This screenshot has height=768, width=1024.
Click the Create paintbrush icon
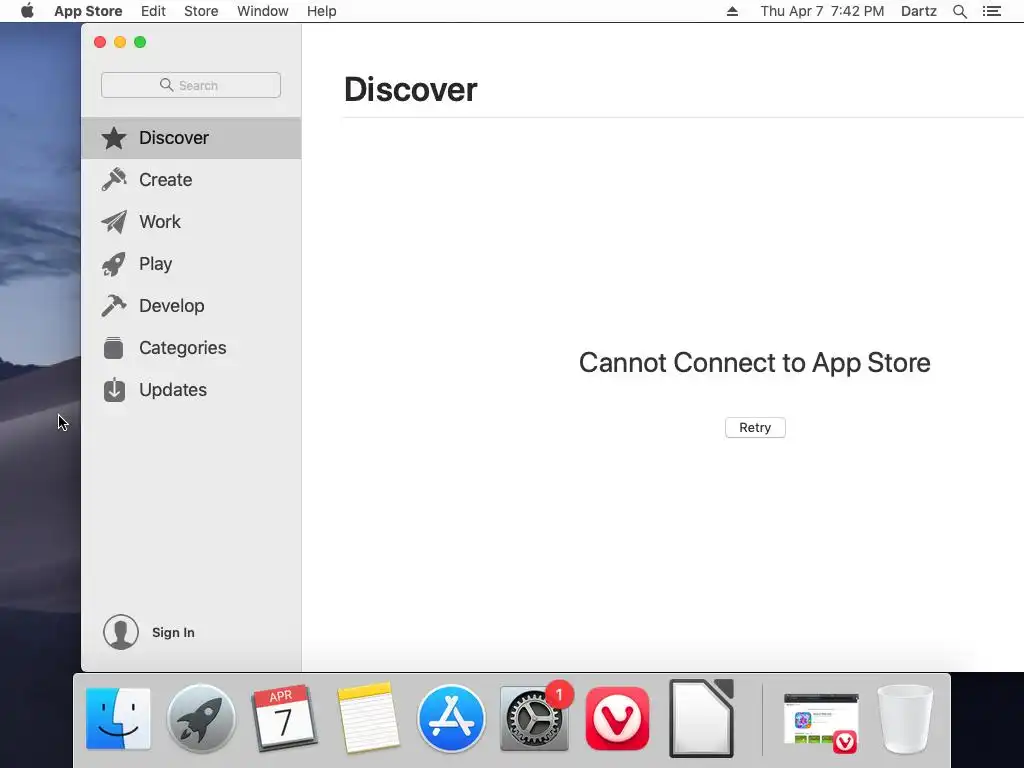pos(114,180)
